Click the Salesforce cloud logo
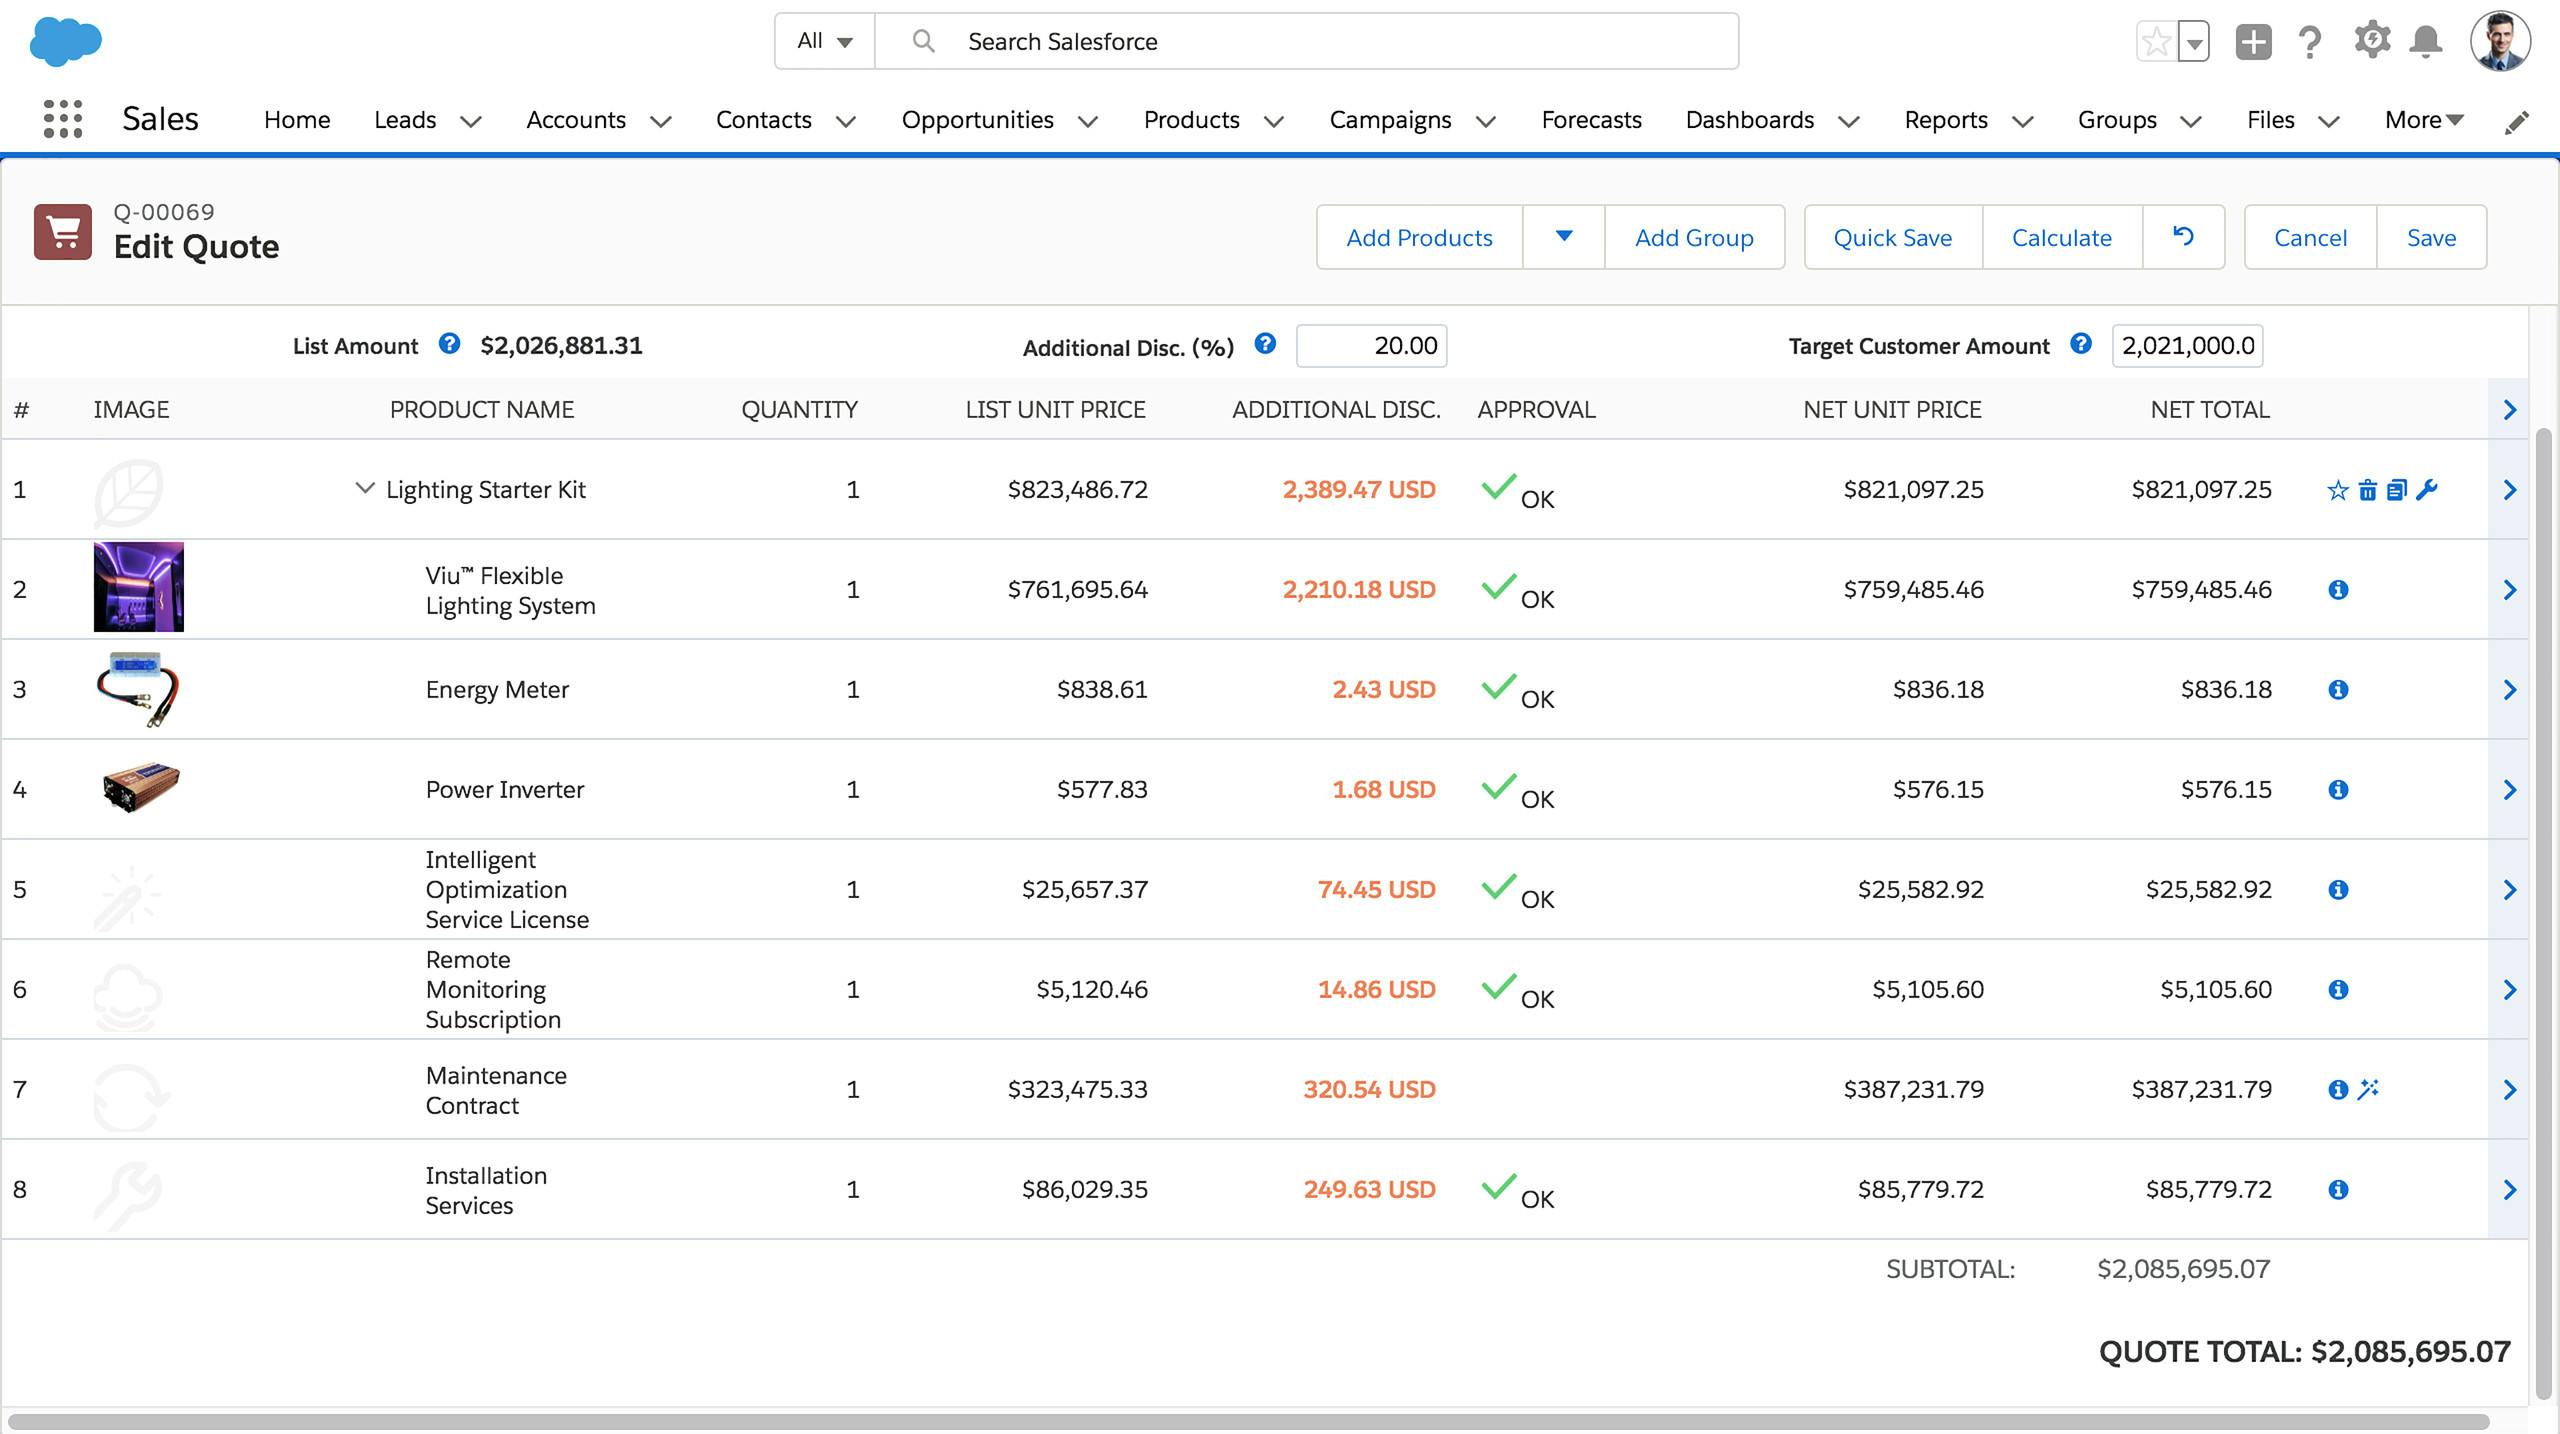The height and width of the screenshot is (1434, 2560). [x=66, y=42]
